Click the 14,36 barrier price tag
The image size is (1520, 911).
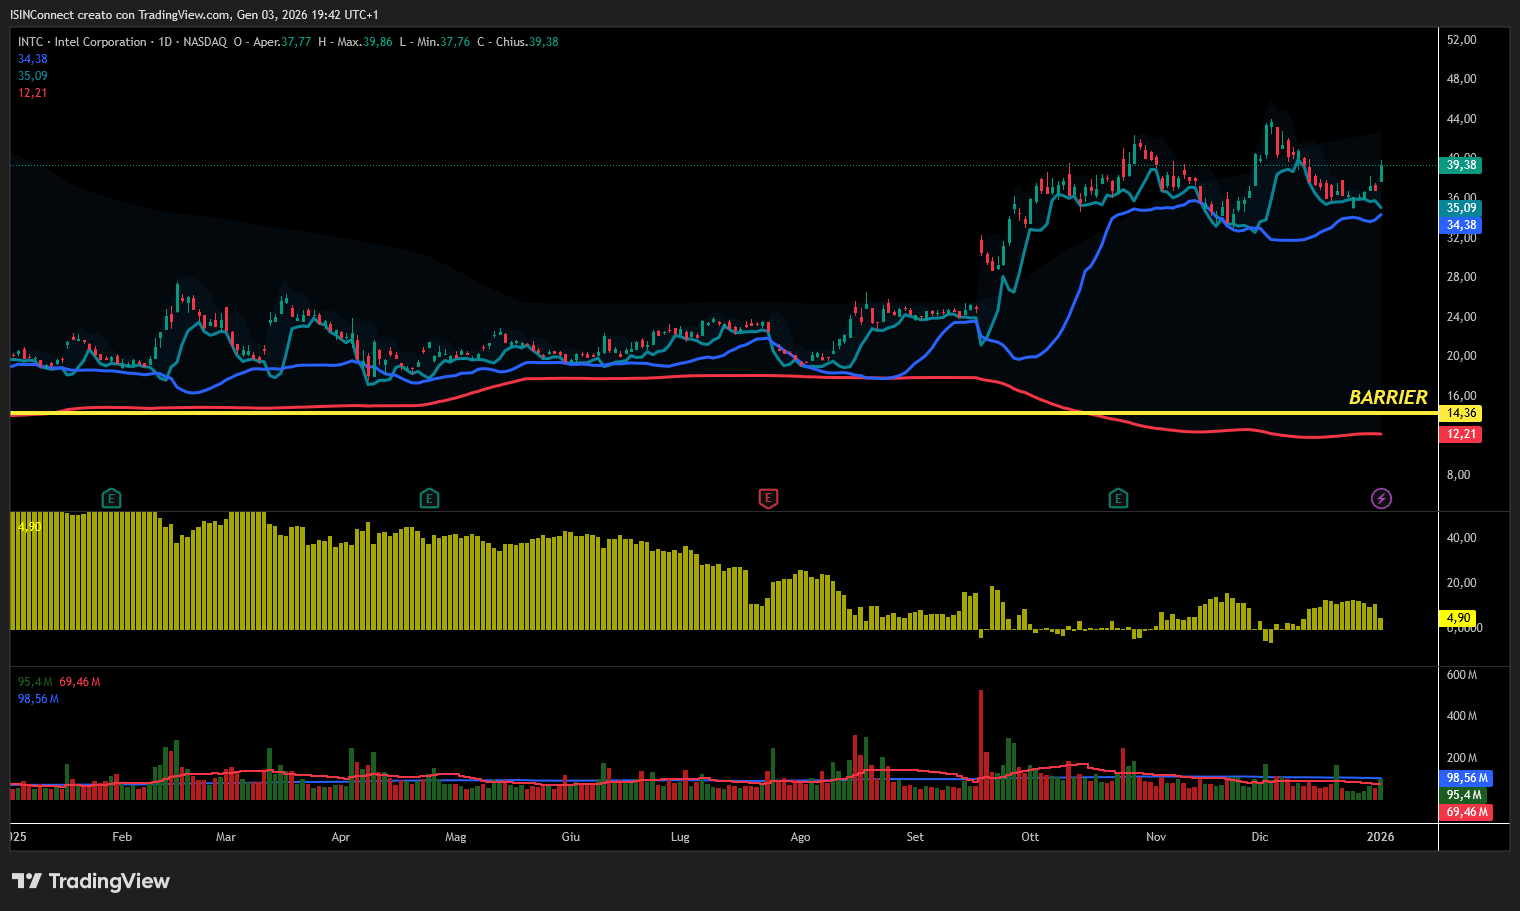point(1461,413)
